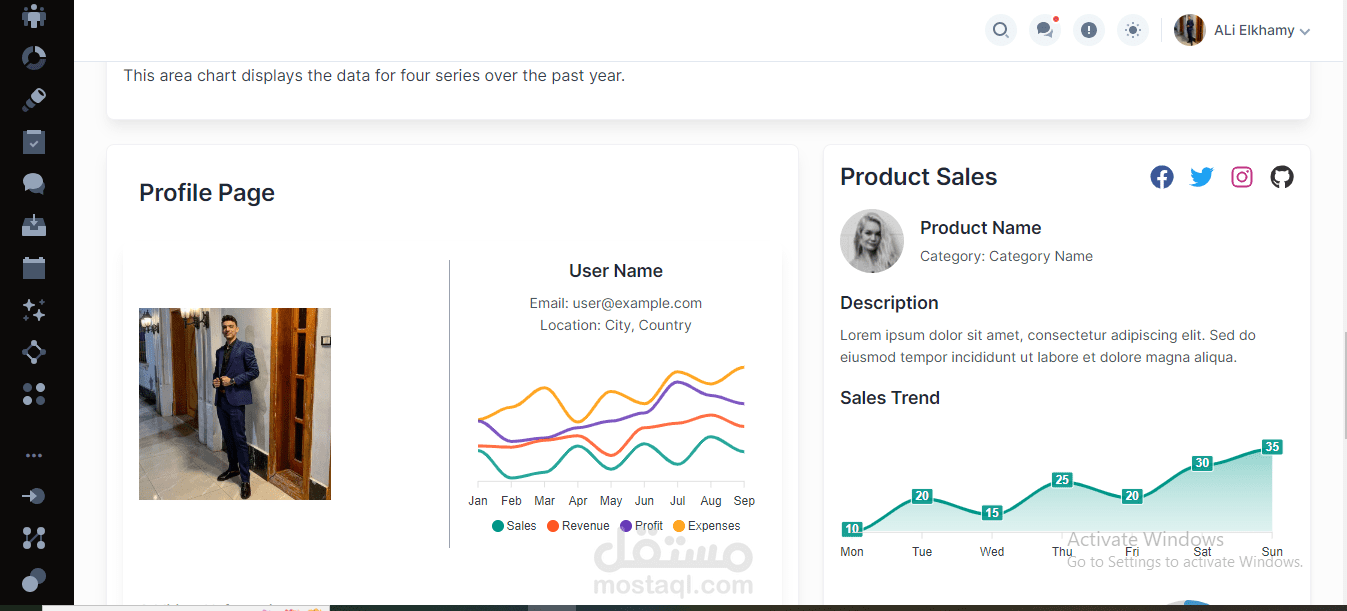Toggle the Expenses legend item
This screenshot has height=611, width=1347.
[706, 526]
